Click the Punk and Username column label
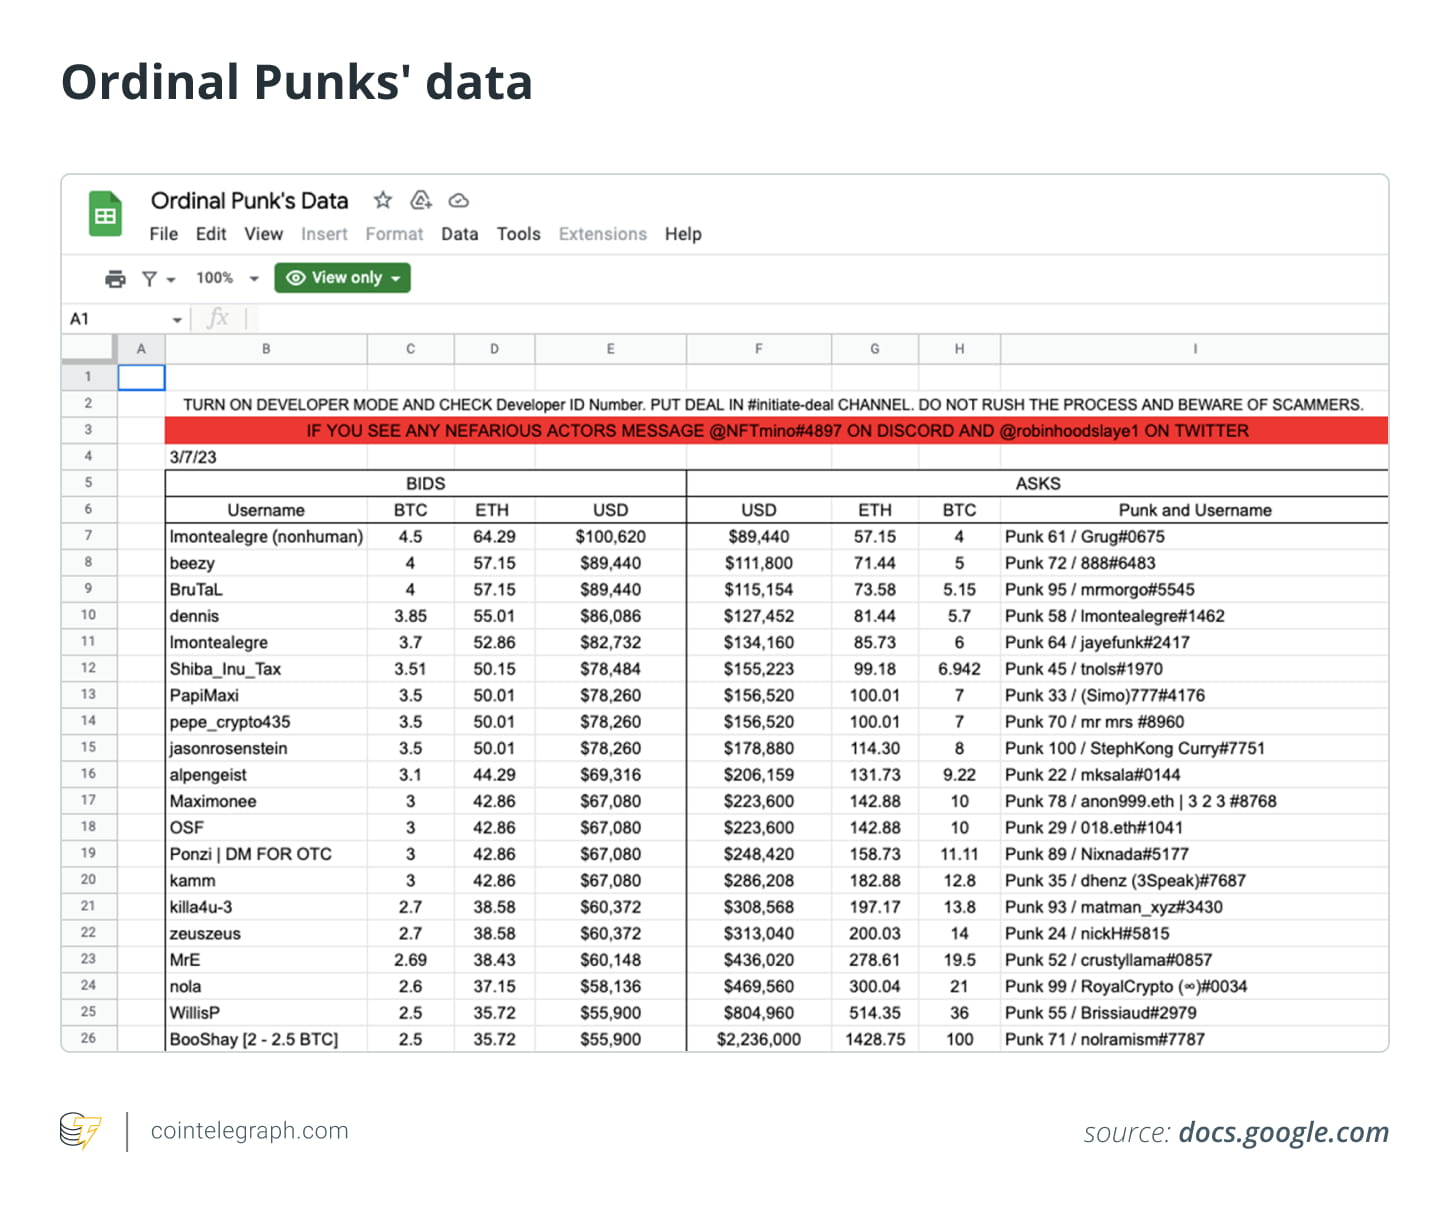The image size is (1450, 1212). pyautogui.click(x=1194, y=510)
